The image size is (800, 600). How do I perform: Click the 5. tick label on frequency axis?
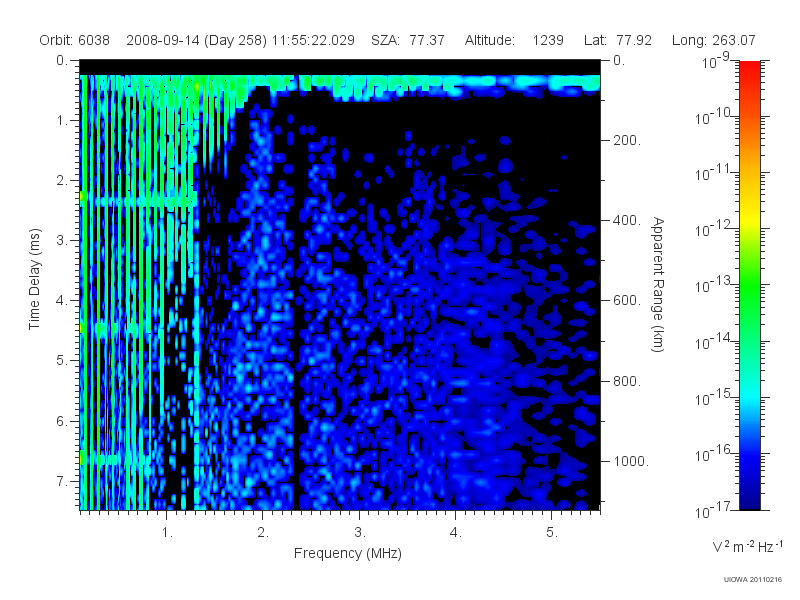552,533
